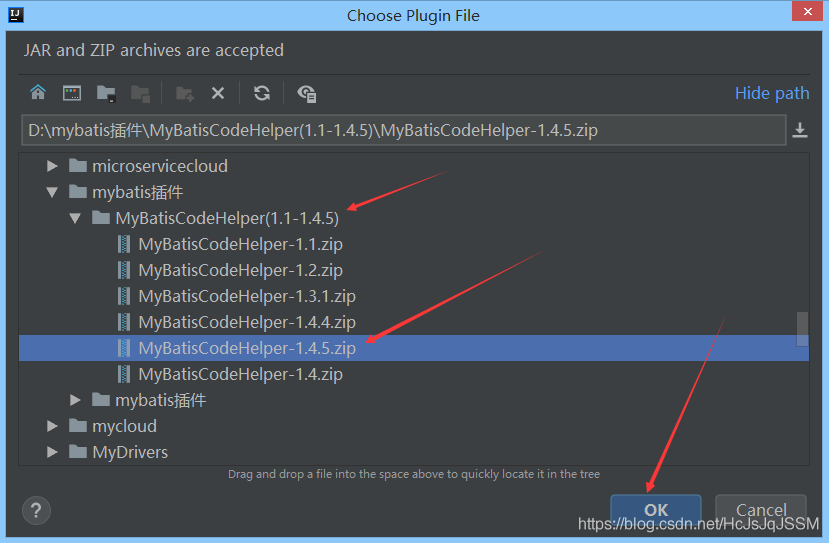Expand the mycloud folder
The width and height of the screenshot is (829, 543).
click(52, 426)
